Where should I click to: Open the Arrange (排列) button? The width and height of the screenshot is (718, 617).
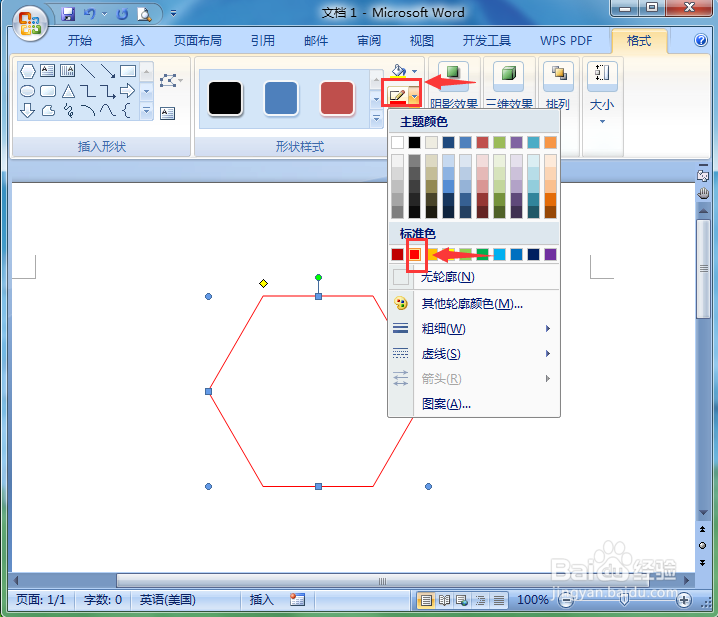point(558,84)
